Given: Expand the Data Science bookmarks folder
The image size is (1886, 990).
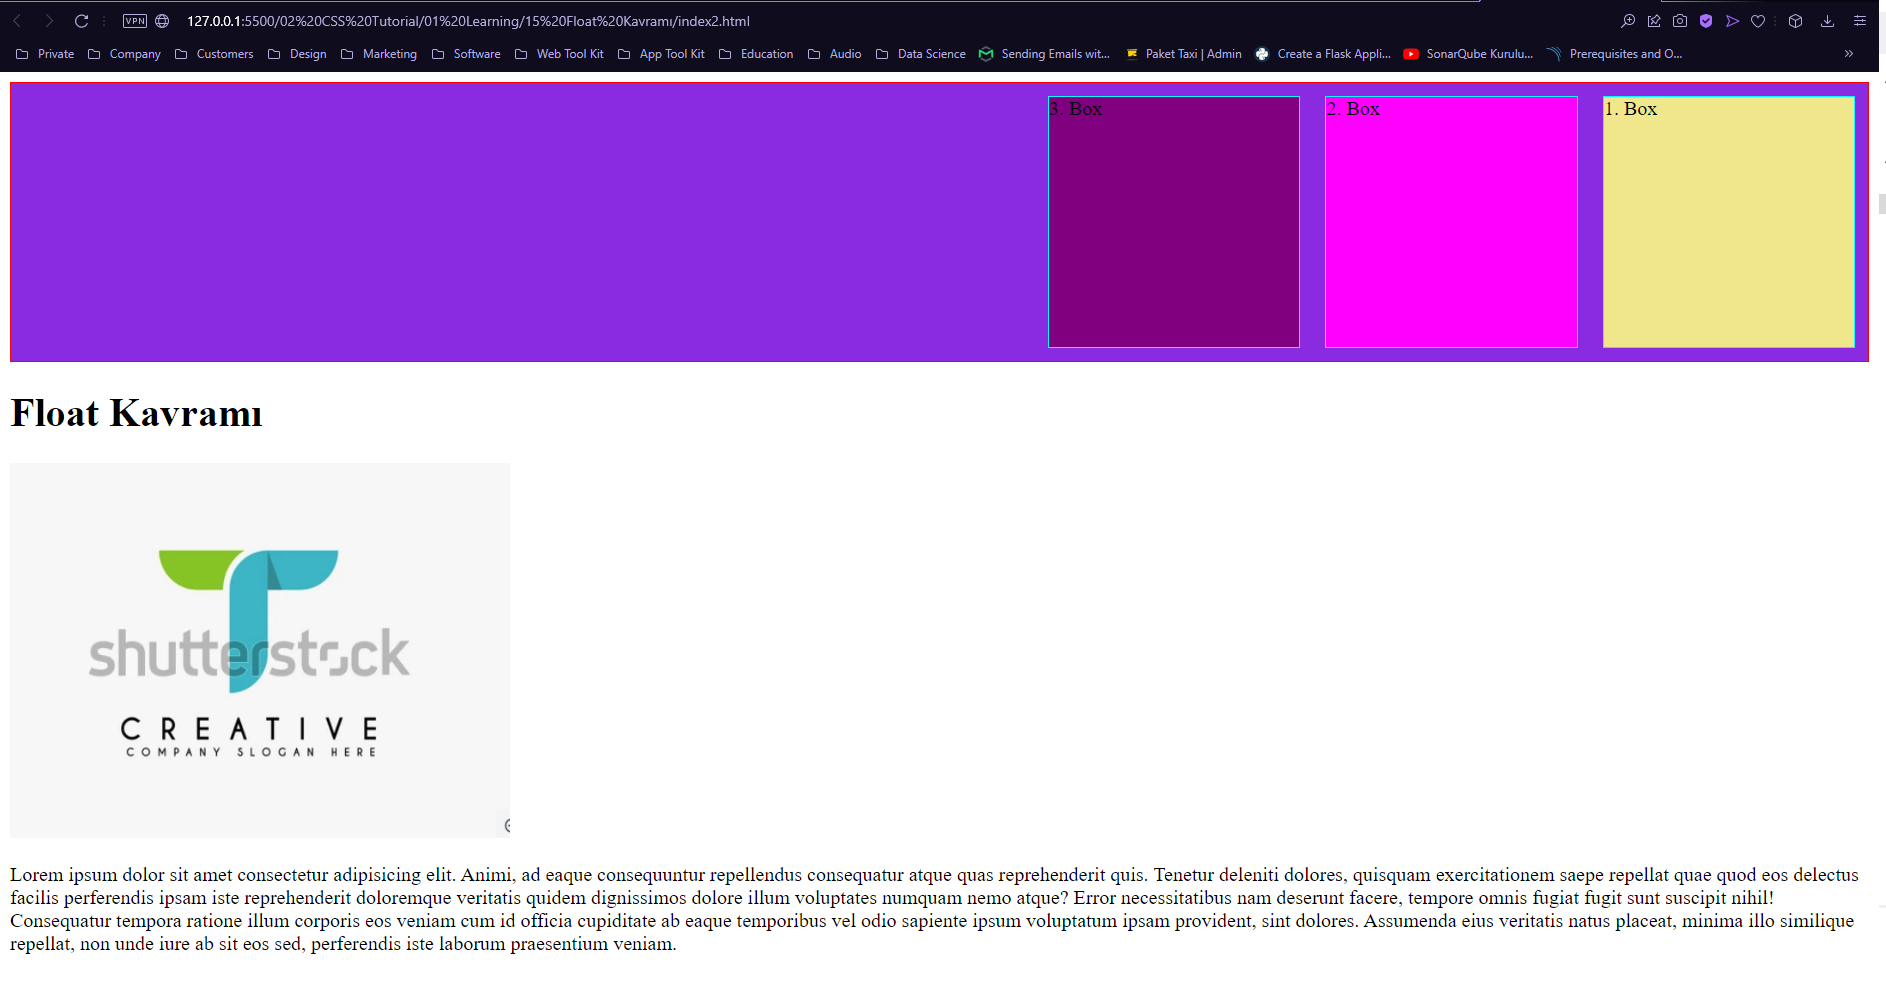Looking at the screenshot, I should pyautogui.click(x=930, y=54).
